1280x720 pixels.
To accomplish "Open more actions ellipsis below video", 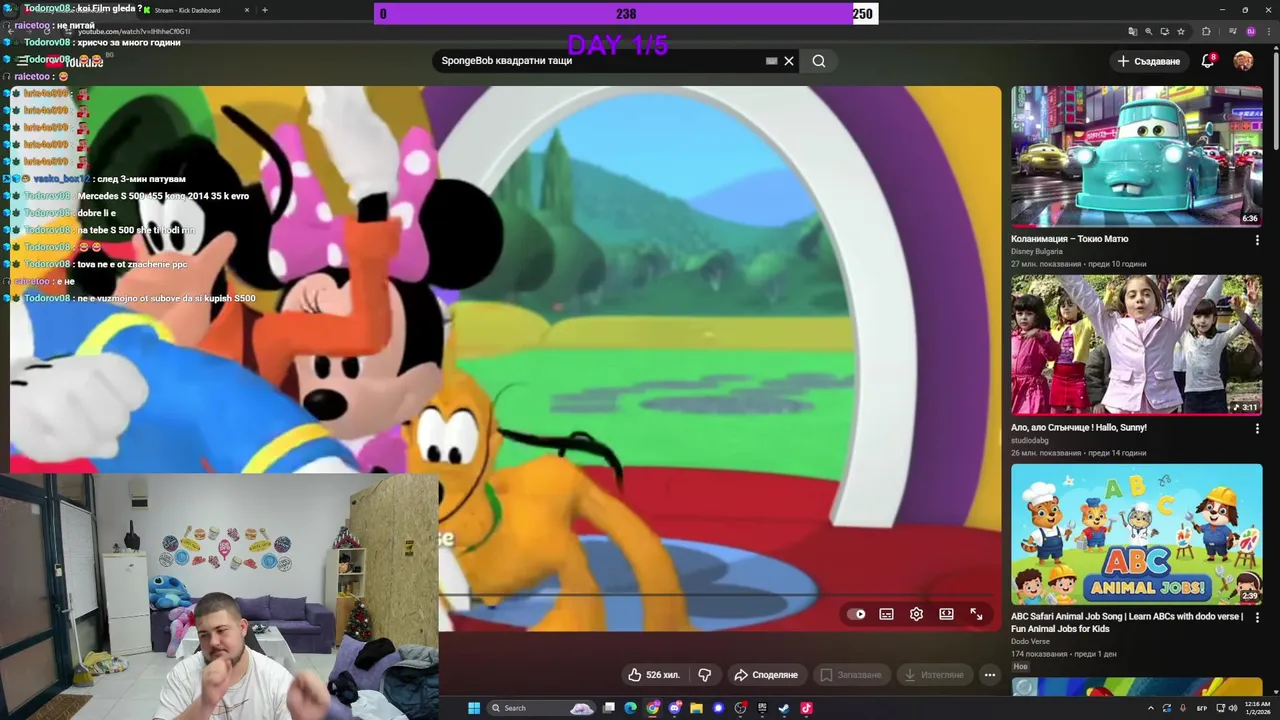I will tap(989, 675).
